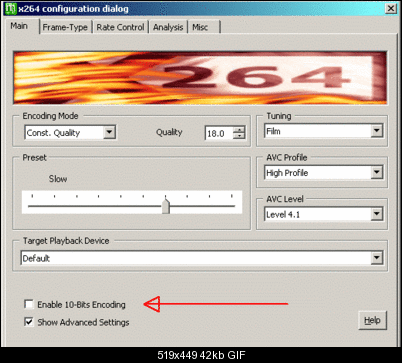This screenshot has height=363, width=402.
Task: Open the Rate Control tab
Action: pos(120,27)
